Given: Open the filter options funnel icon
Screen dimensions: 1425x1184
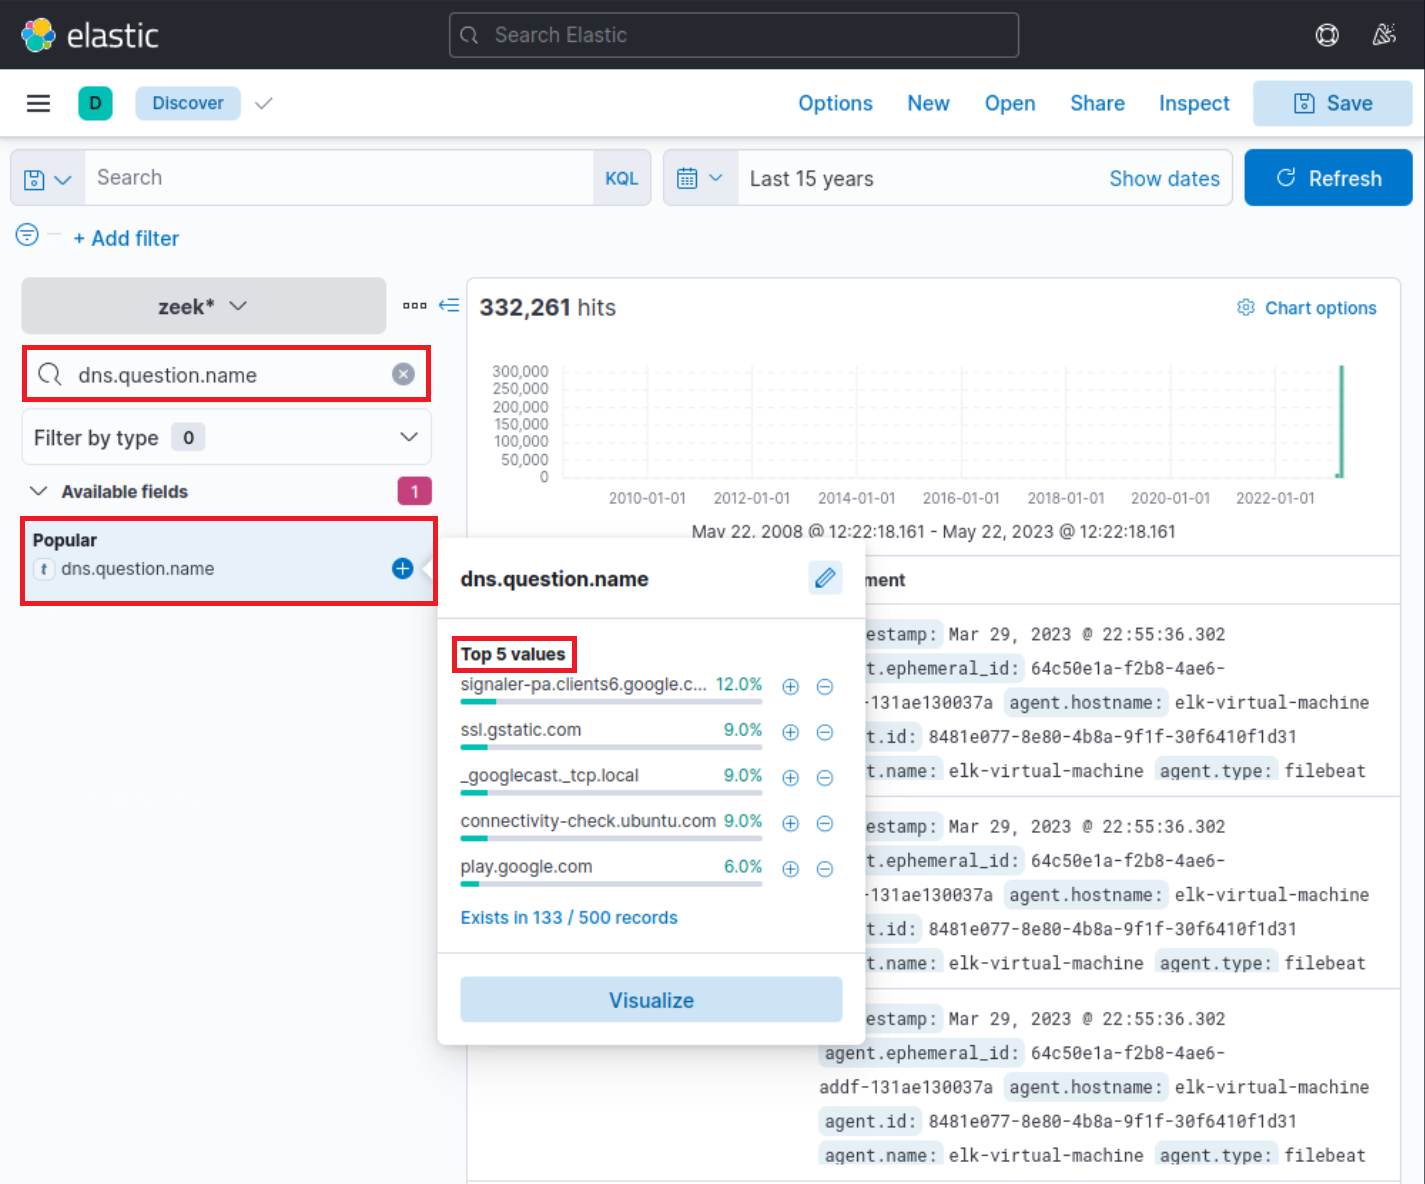Looking at the screenshot, I should pos(27,235).
